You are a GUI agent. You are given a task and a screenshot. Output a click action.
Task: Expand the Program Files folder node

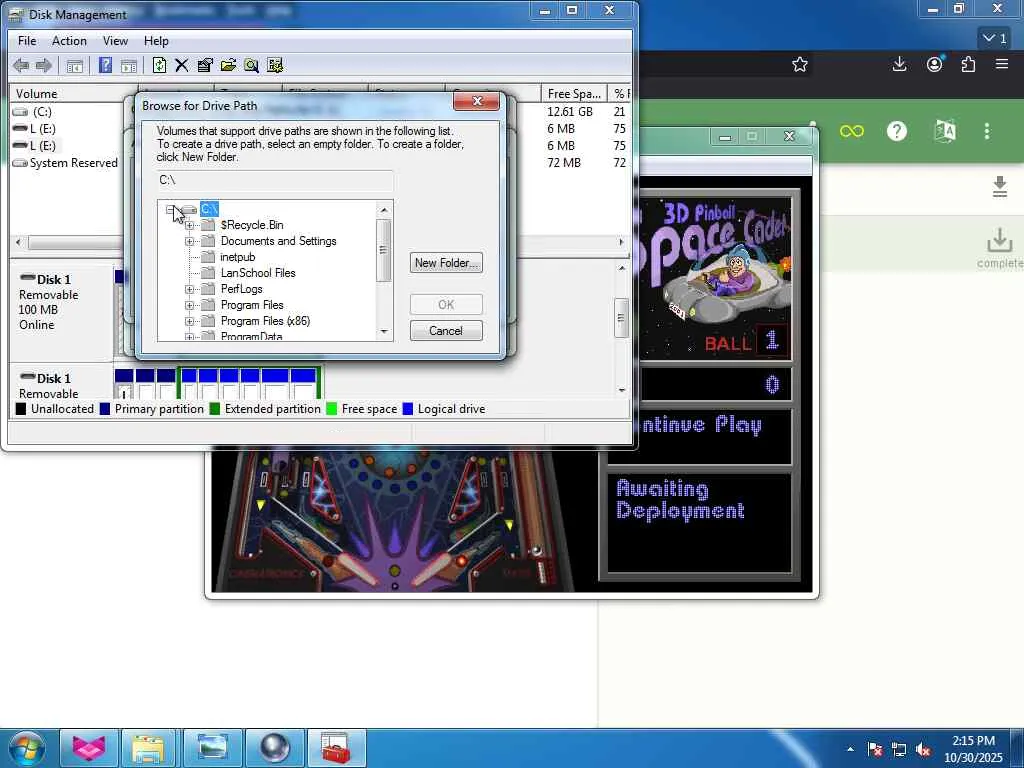tap(189, 306)
